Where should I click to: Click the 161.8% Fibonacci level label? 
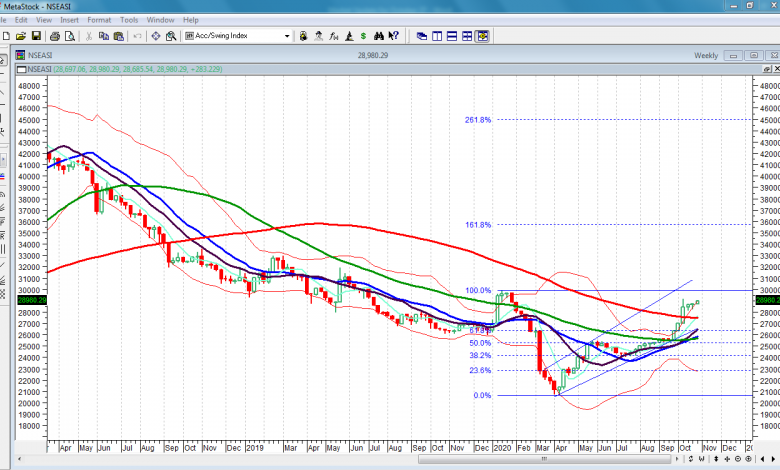click(478, 225)
